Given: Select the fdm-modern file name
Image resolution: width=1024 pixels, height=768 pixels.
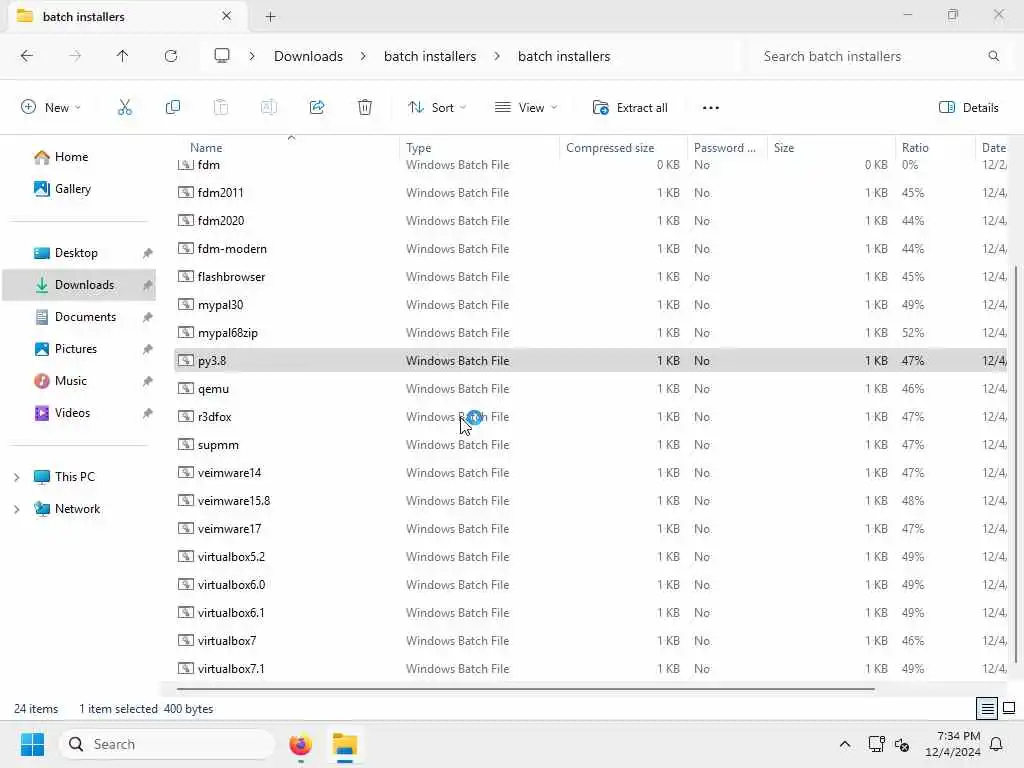Looking at the screenshot, I should (x=232, y=249).
